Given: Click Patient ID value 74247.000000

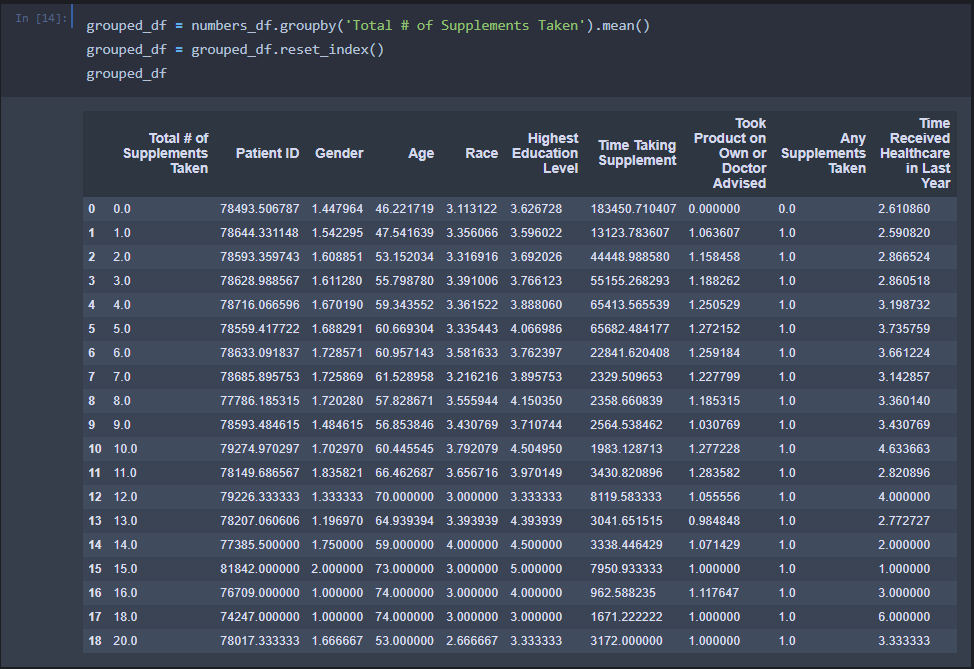Looking at the screenshot, I should (260, 617).
